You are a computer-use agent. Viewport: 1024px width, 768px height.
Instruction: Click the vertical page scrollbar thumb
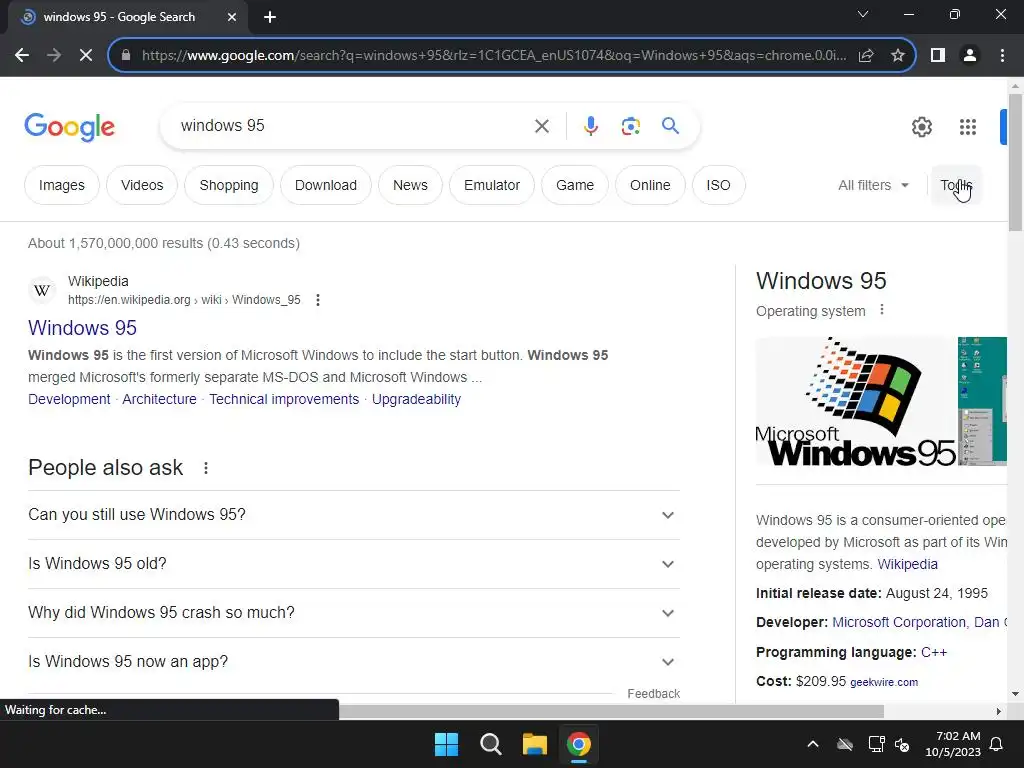click(1015, 162)
